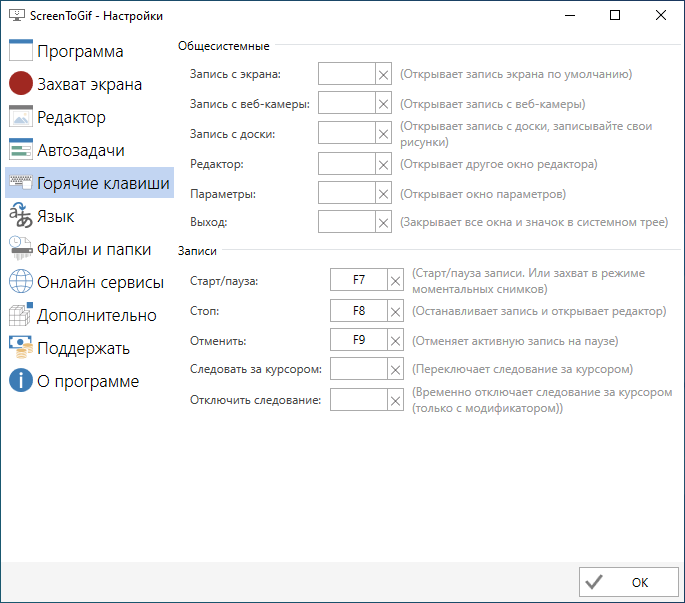The height and width of the screenshot is (603, 685).
Task: Select the Редактор sidebar label
Action: (x=71, y=117)
